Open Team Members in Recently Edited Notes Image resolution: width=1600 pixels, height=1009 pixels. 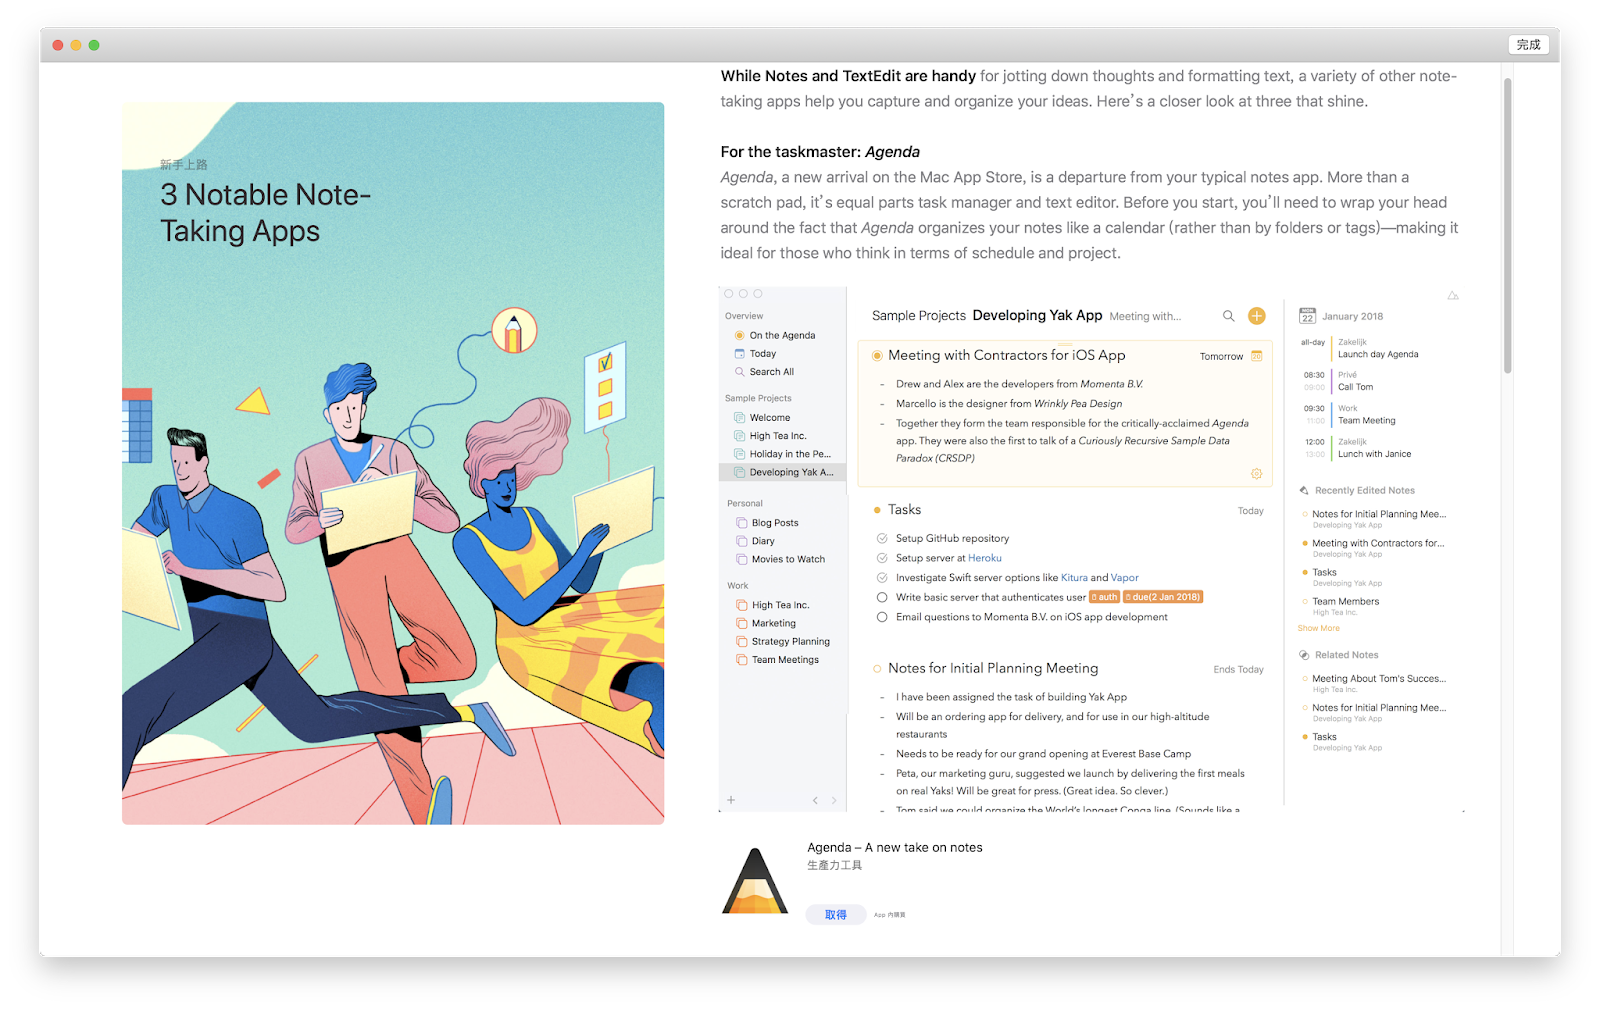(1345, 602)
